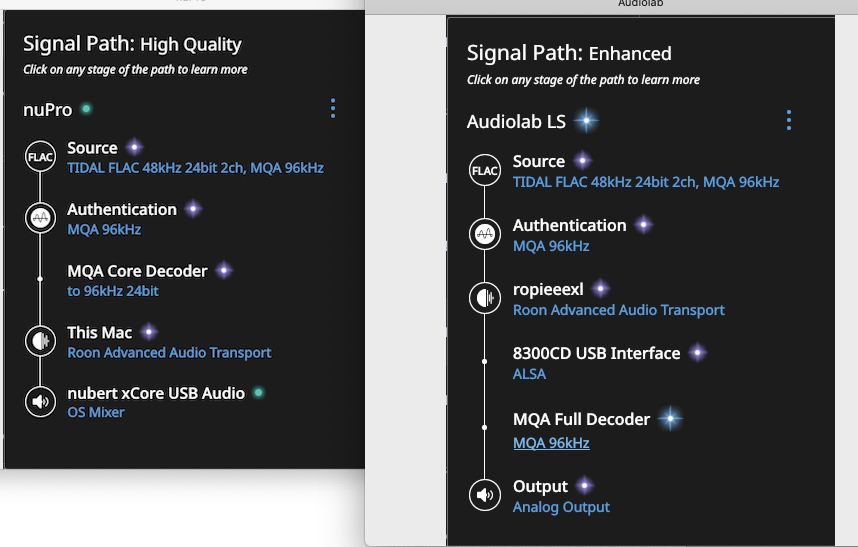858x547 pixels.
Task: Click the green dot beside nuPro
Action: pyautogui.click(x=87, y=109)
